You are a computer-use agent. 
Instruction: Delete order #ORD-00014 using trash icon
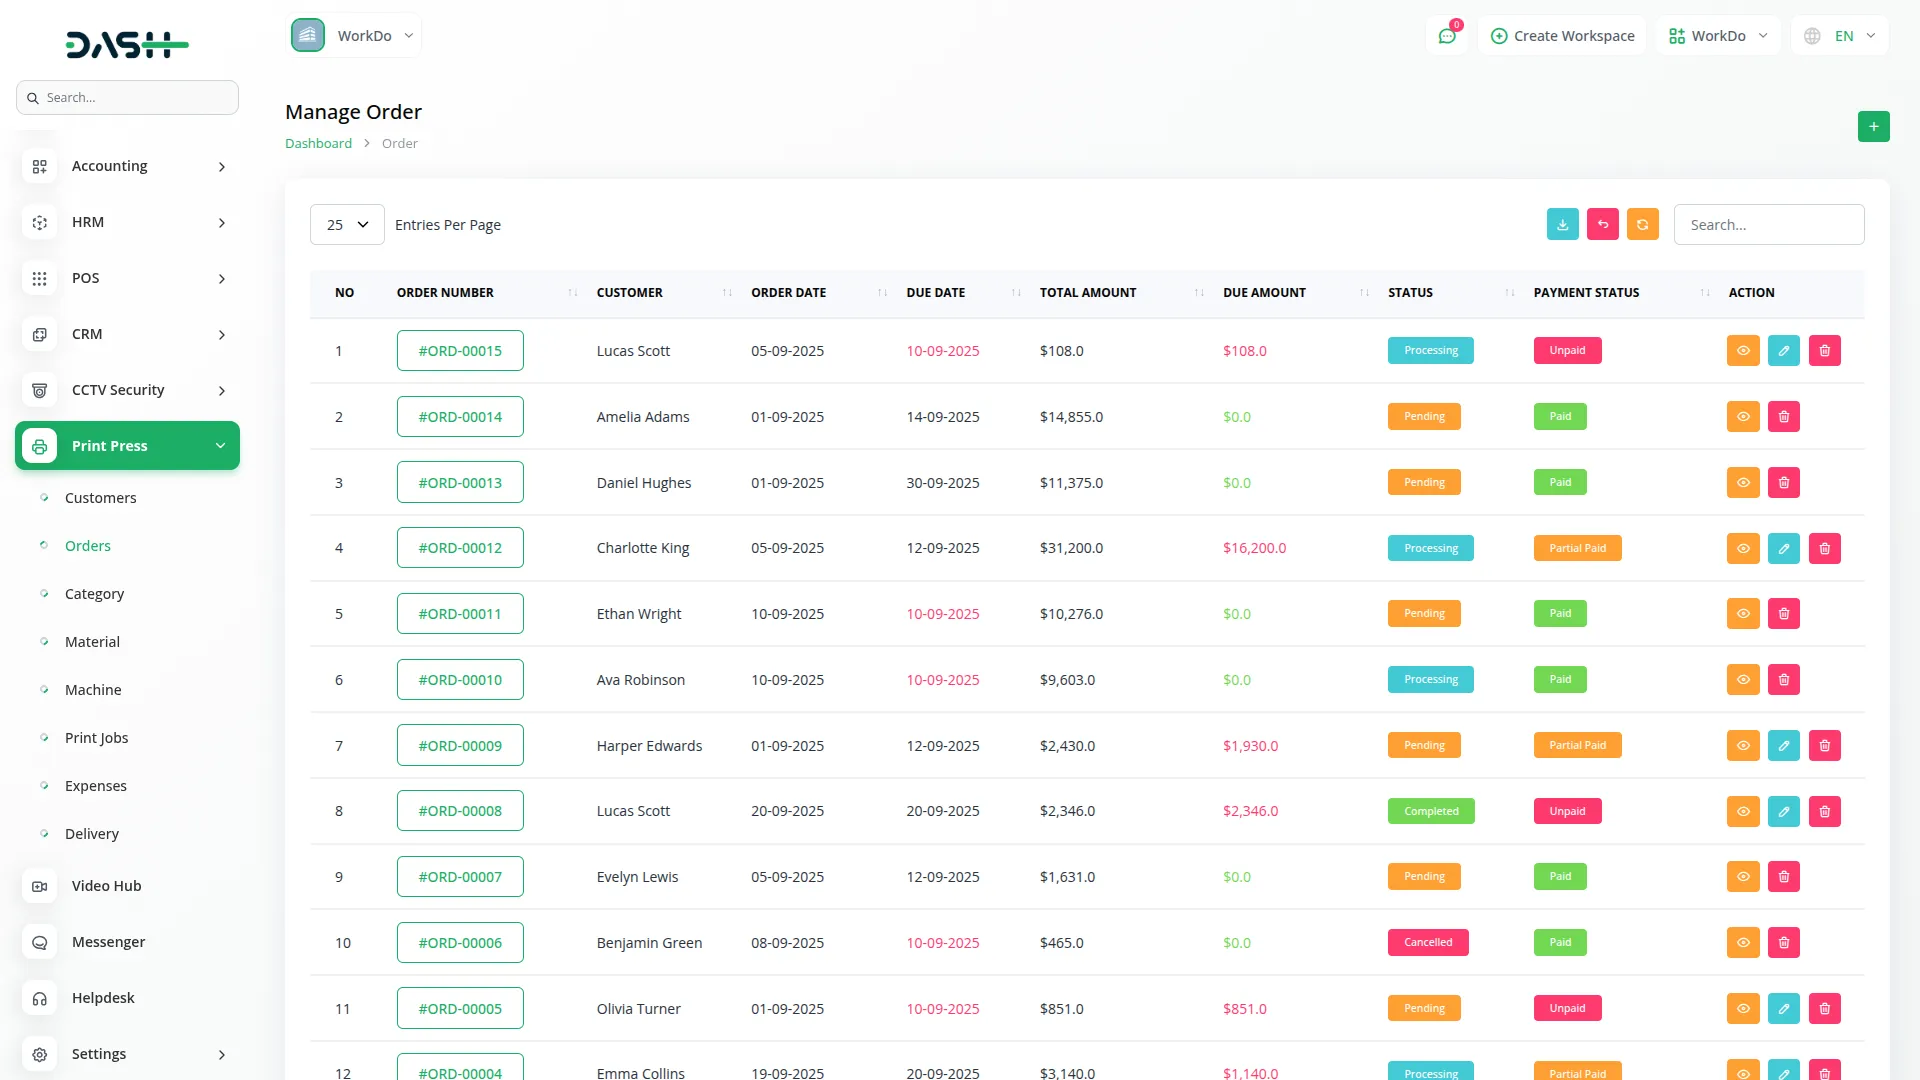click(1783, 417)
